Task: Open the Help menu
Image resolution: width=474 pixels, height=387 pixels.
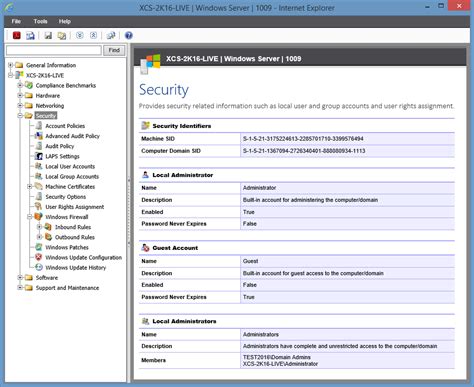Action: (65, 21)
